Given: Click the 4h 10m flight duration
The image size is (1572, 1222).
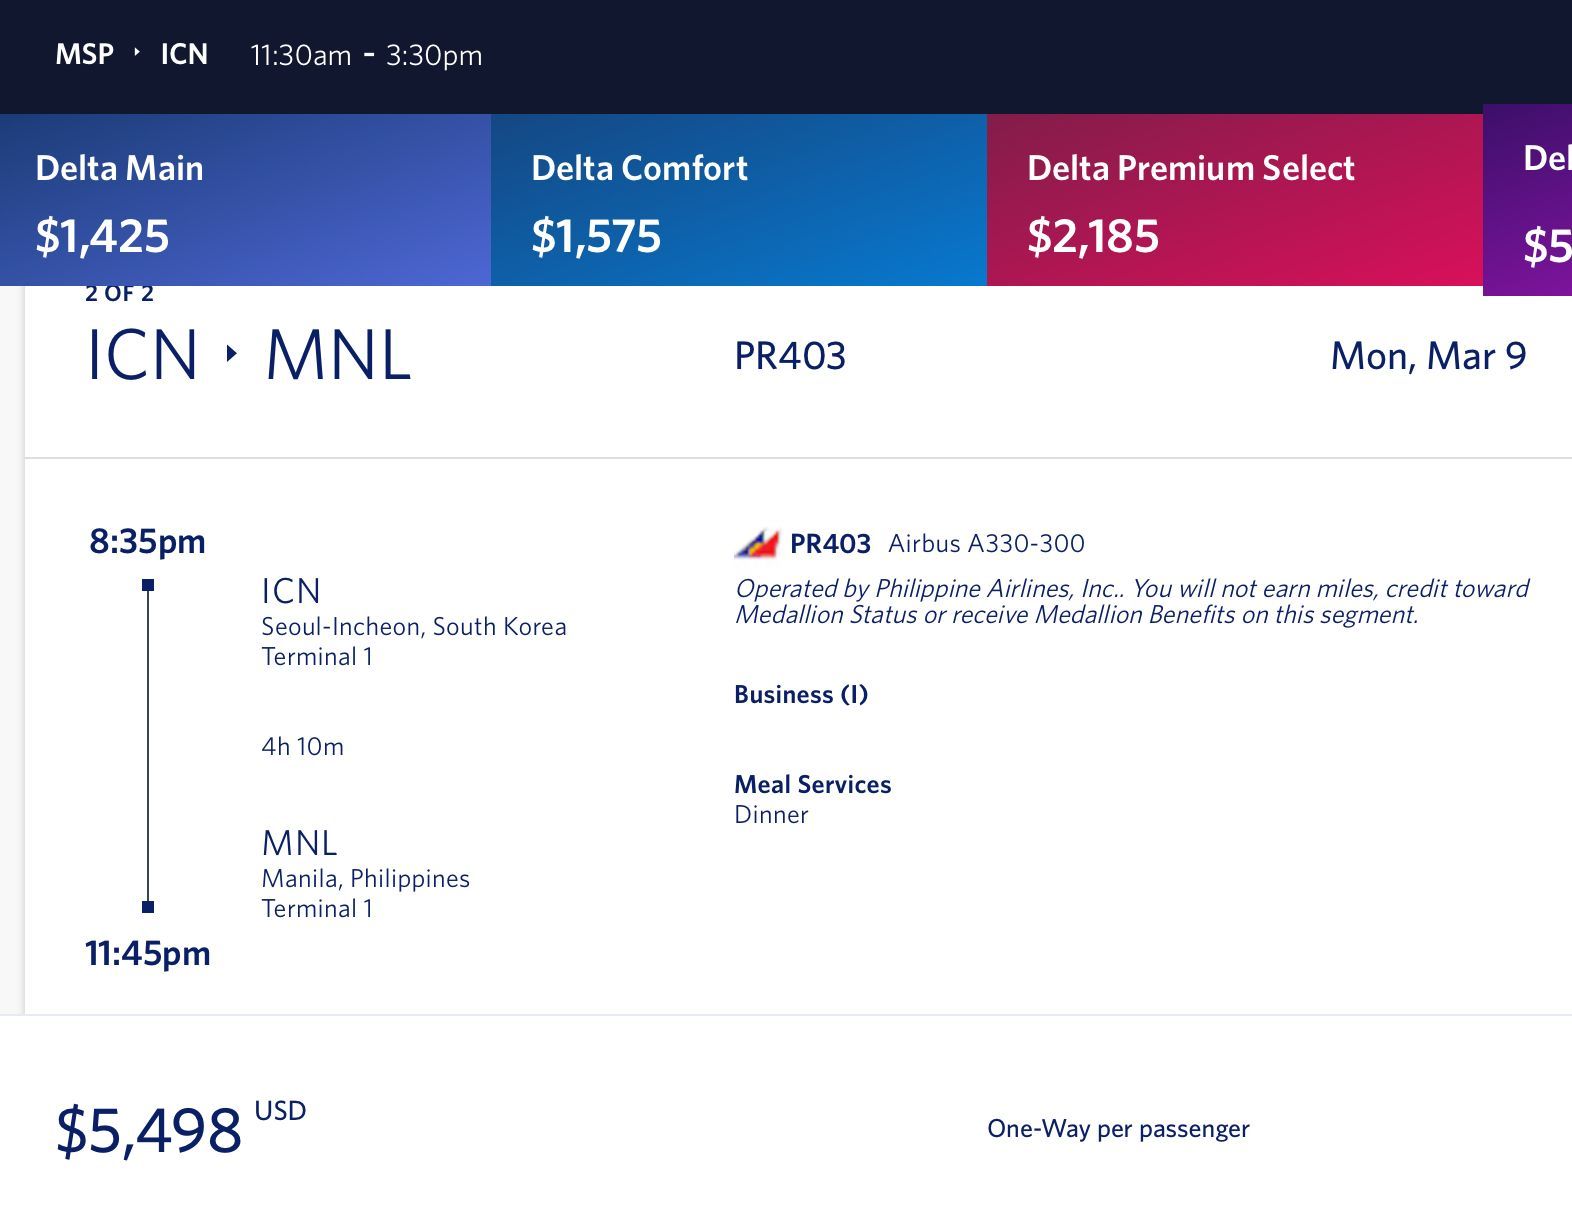Looking at the screenshot, I should point(303,747).
